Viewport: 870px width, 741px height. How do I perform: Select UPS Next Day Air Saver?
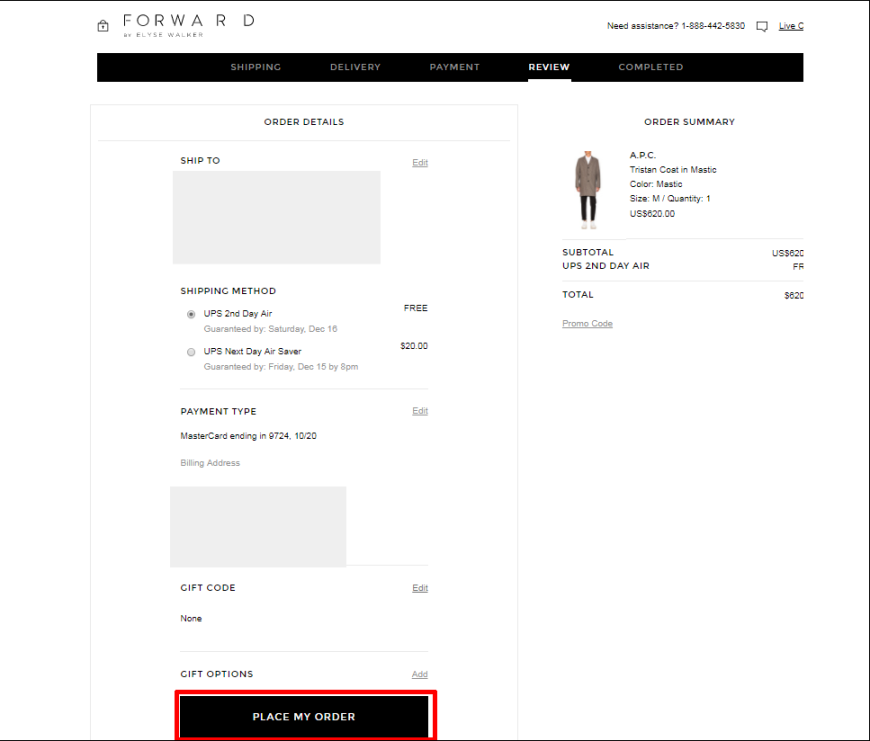191,352
